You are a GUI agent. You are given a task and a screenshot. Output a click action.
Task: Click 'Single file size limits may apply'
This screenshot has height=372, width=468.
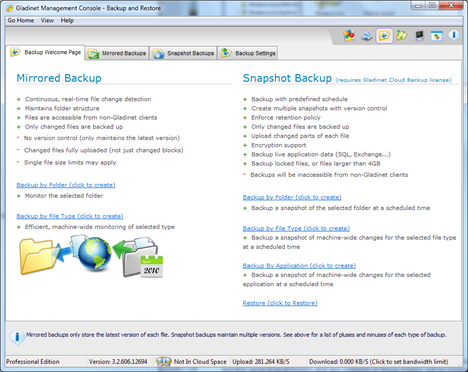70,162
